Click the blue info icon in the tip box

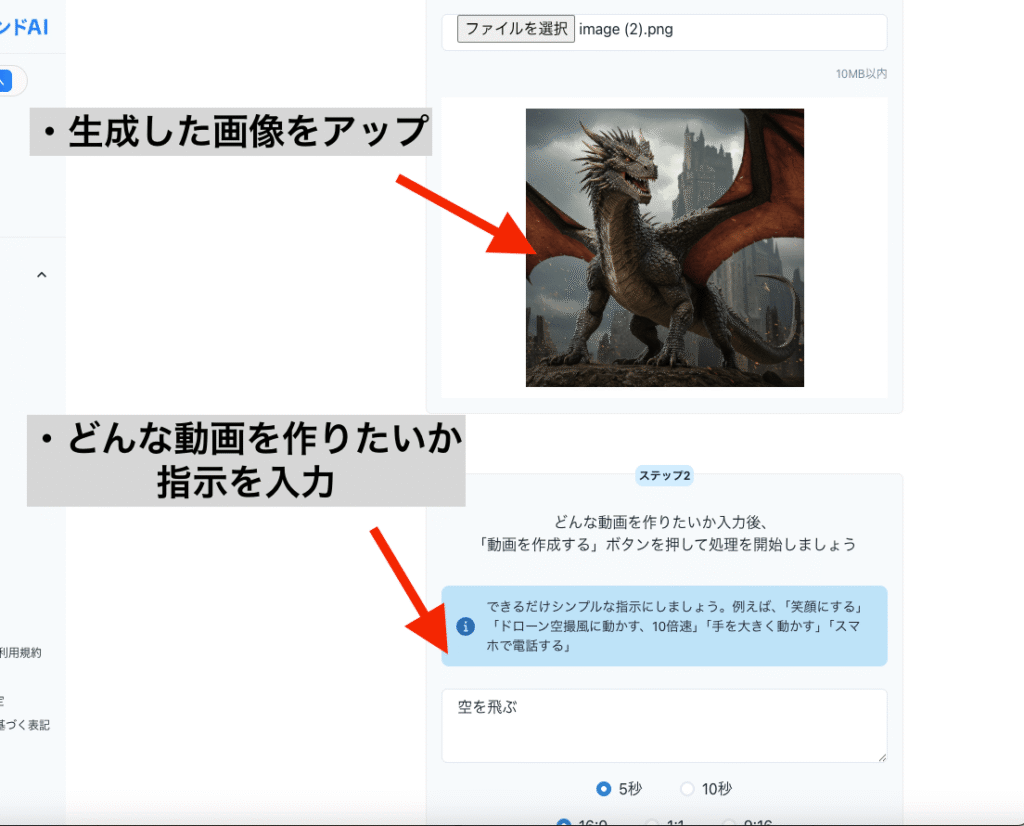[465, 626]
